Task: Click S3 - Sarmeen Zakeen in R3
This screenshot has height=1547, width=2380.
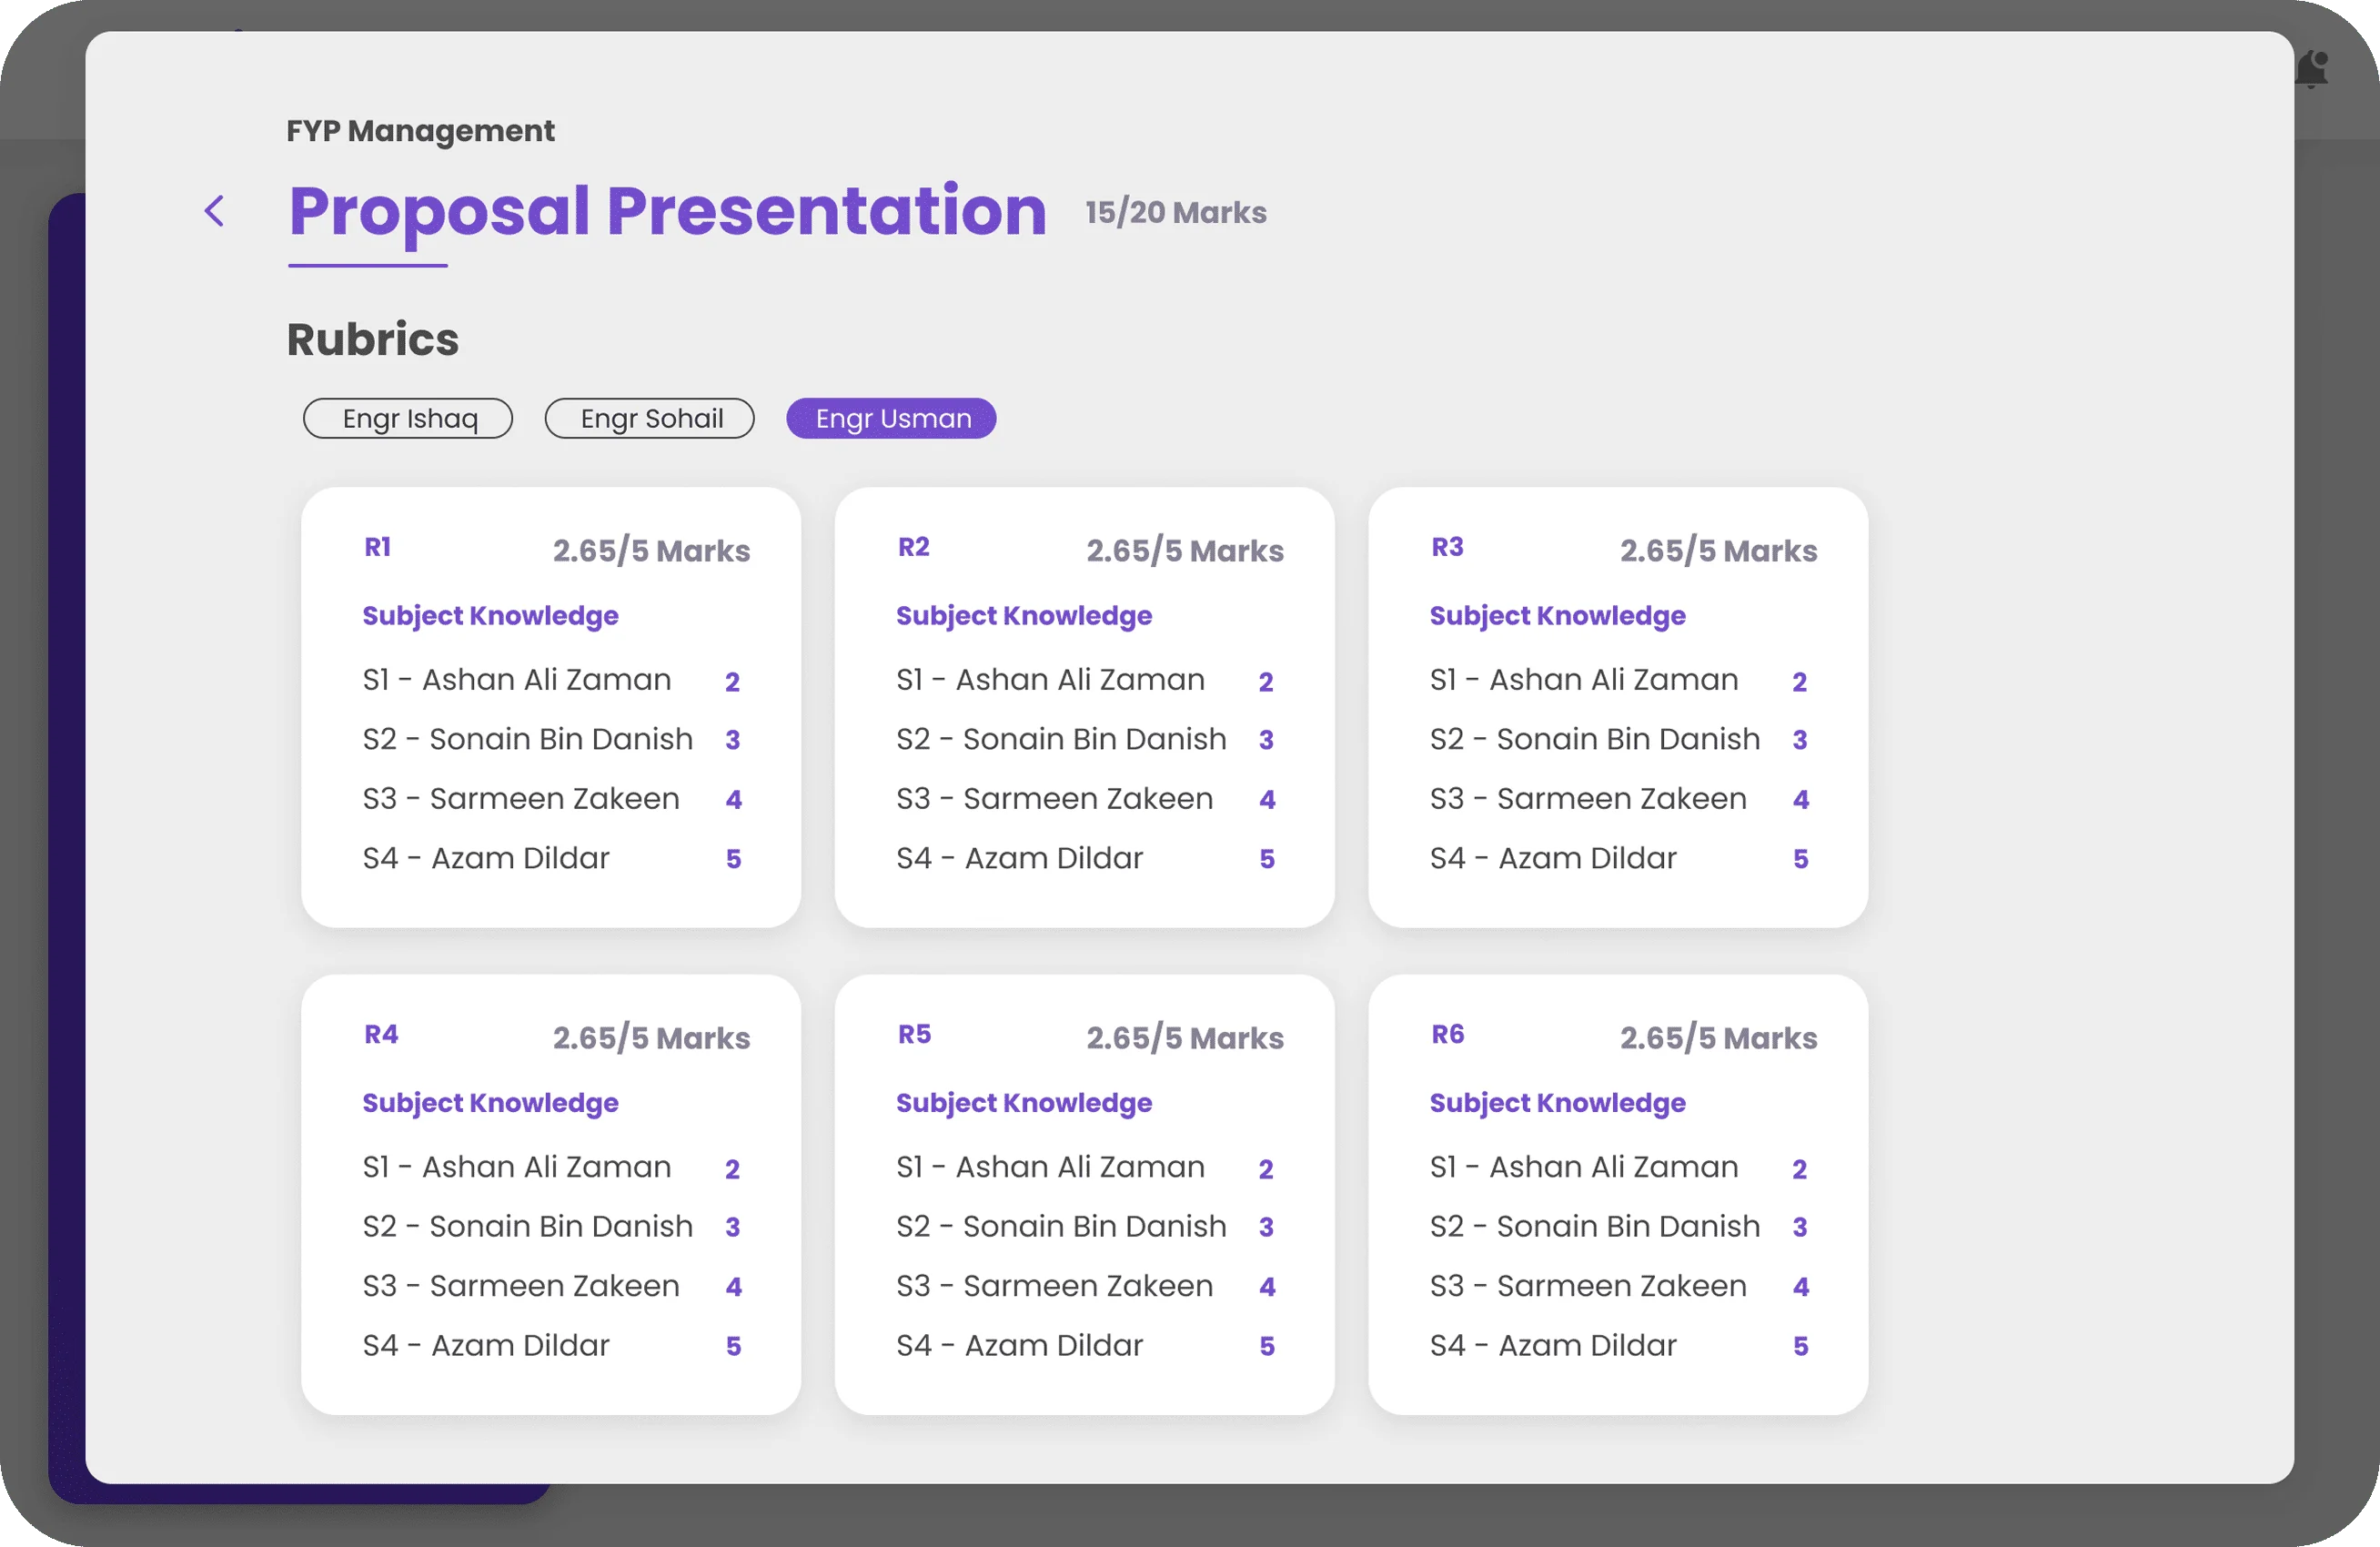Action: (1588, 798)
